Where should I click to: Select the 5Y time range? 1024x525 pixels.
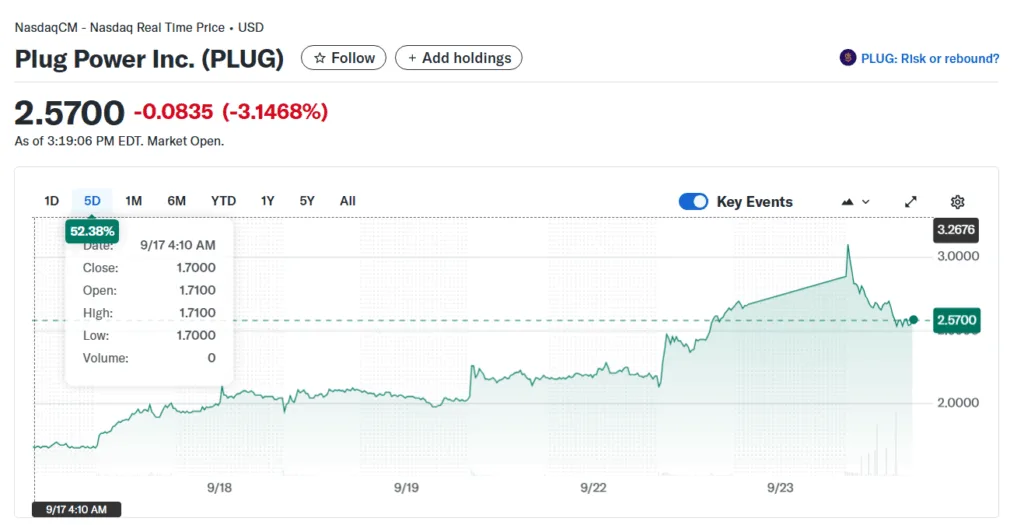[x=307, y=201]
